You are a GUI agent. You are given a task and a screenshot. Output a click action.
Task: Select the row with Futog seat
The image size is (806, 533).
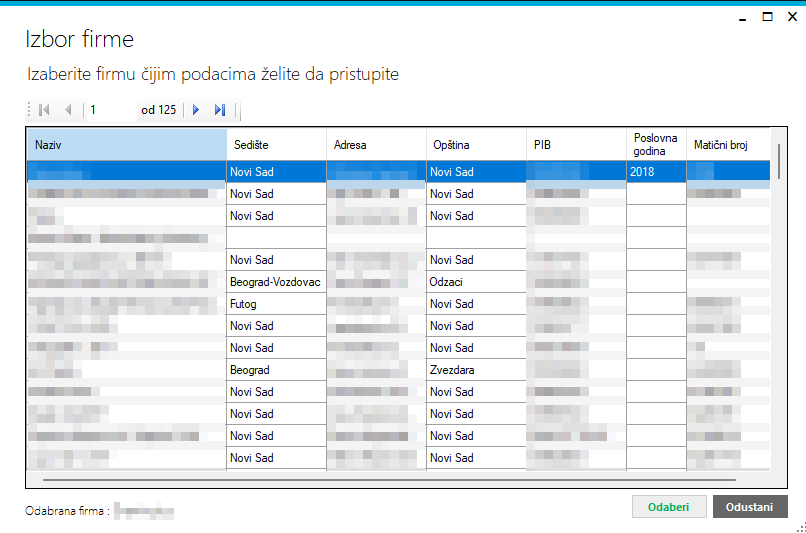[x=398, y=304]
